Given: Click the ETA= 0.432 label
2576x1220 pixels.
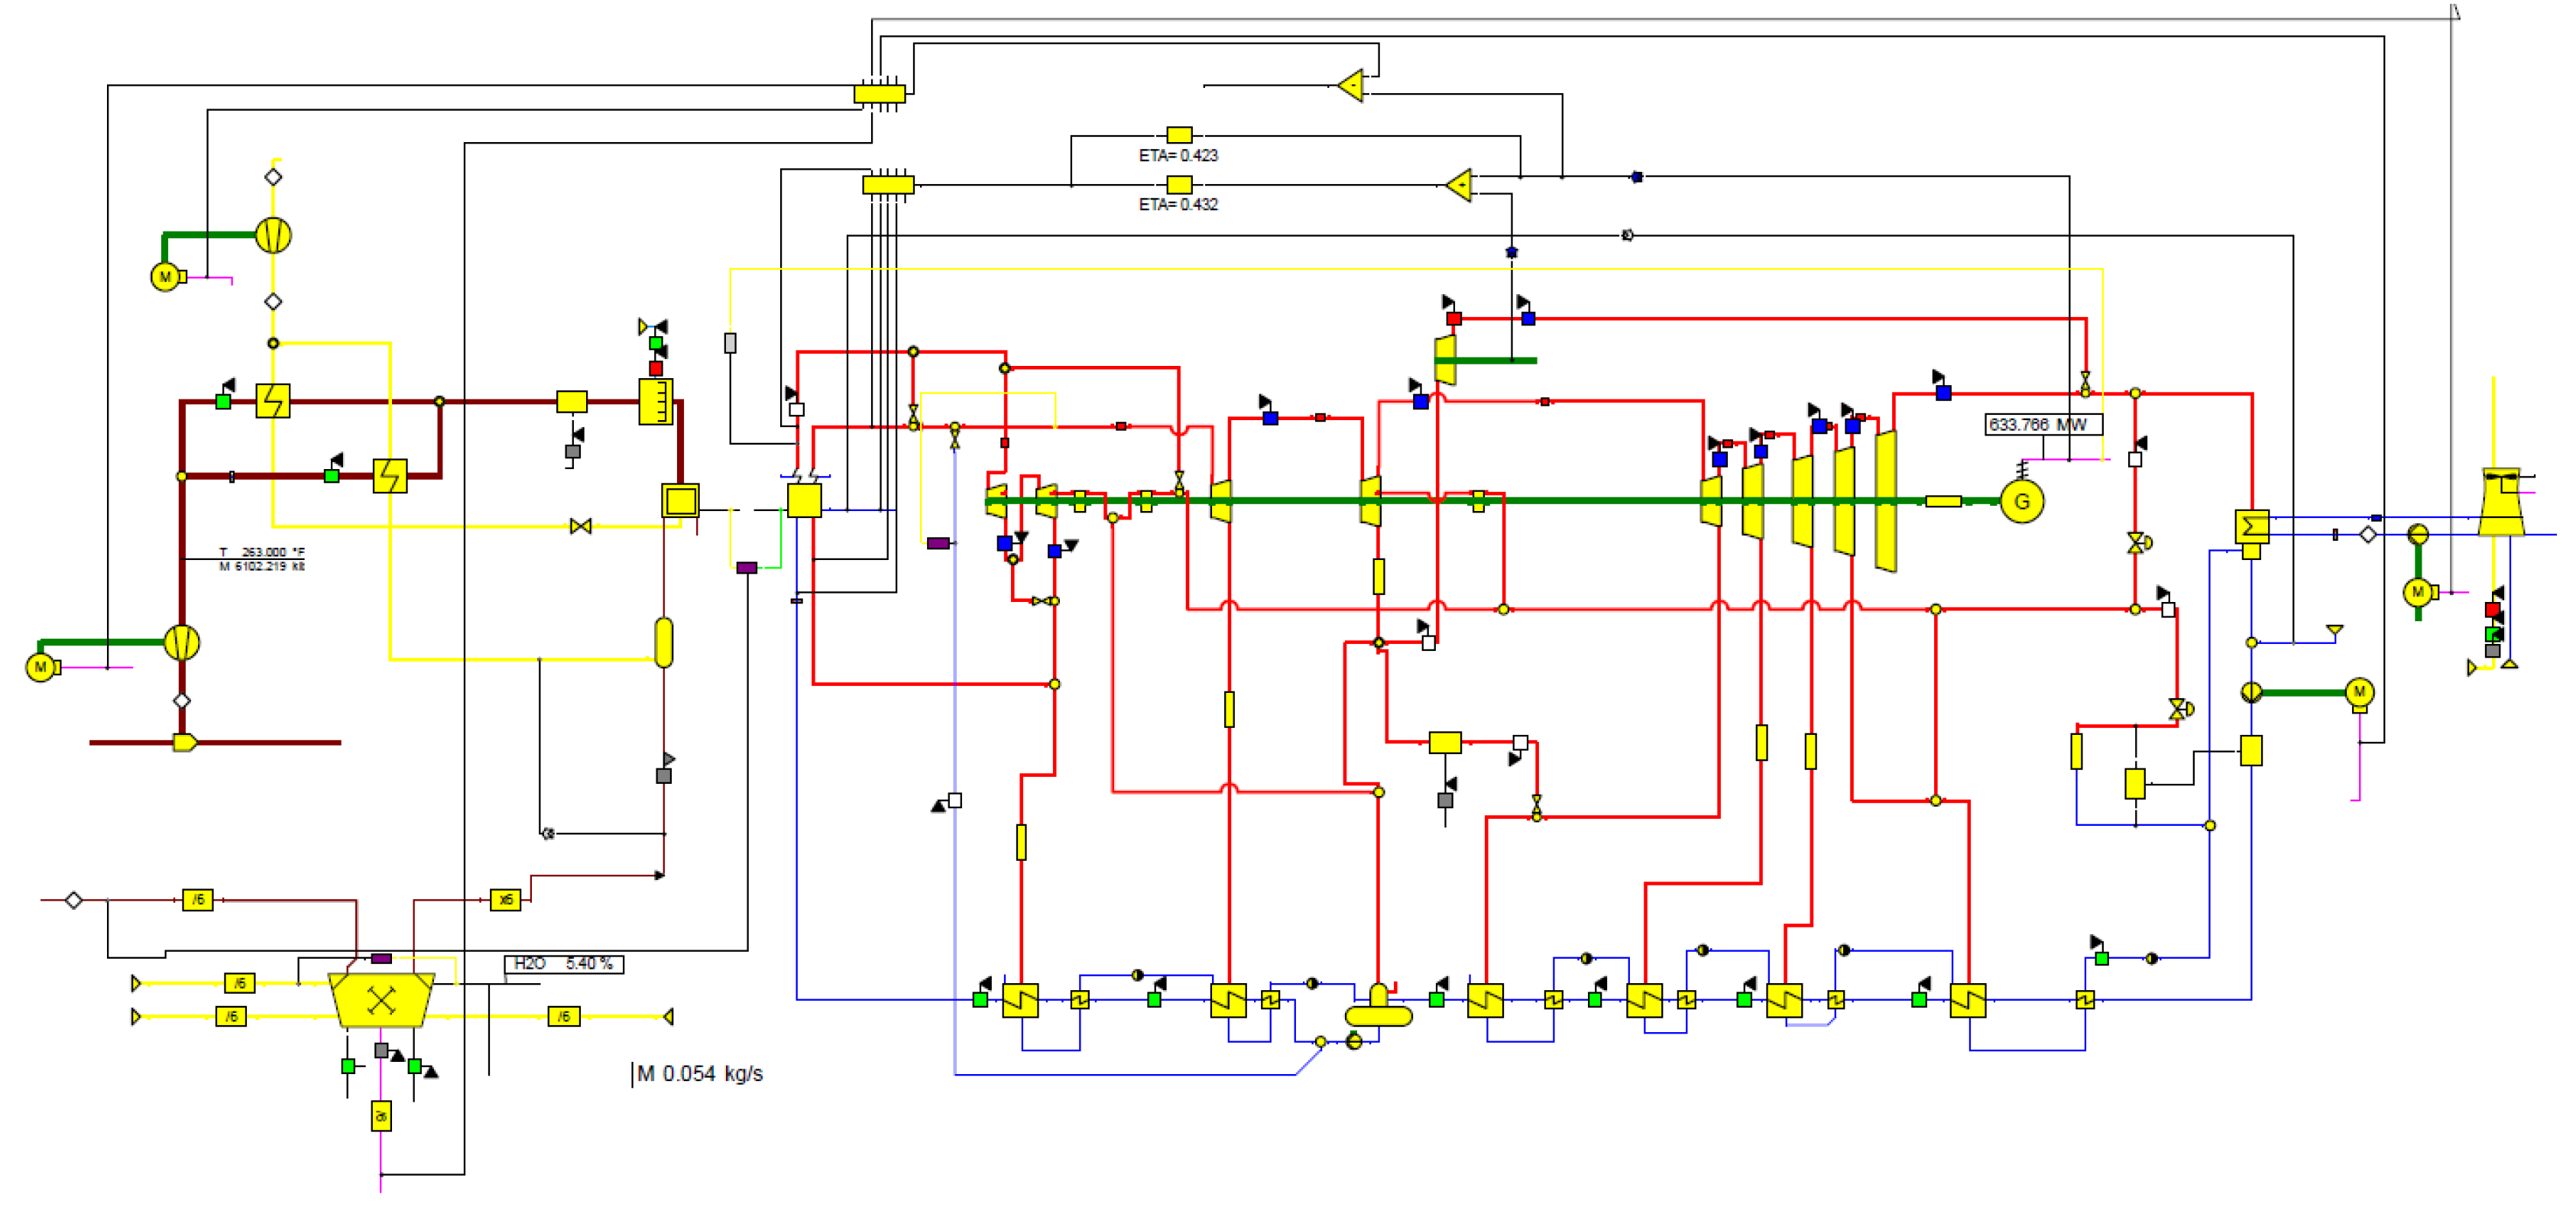Looking at the screenshot, I should coord(1178,205).
